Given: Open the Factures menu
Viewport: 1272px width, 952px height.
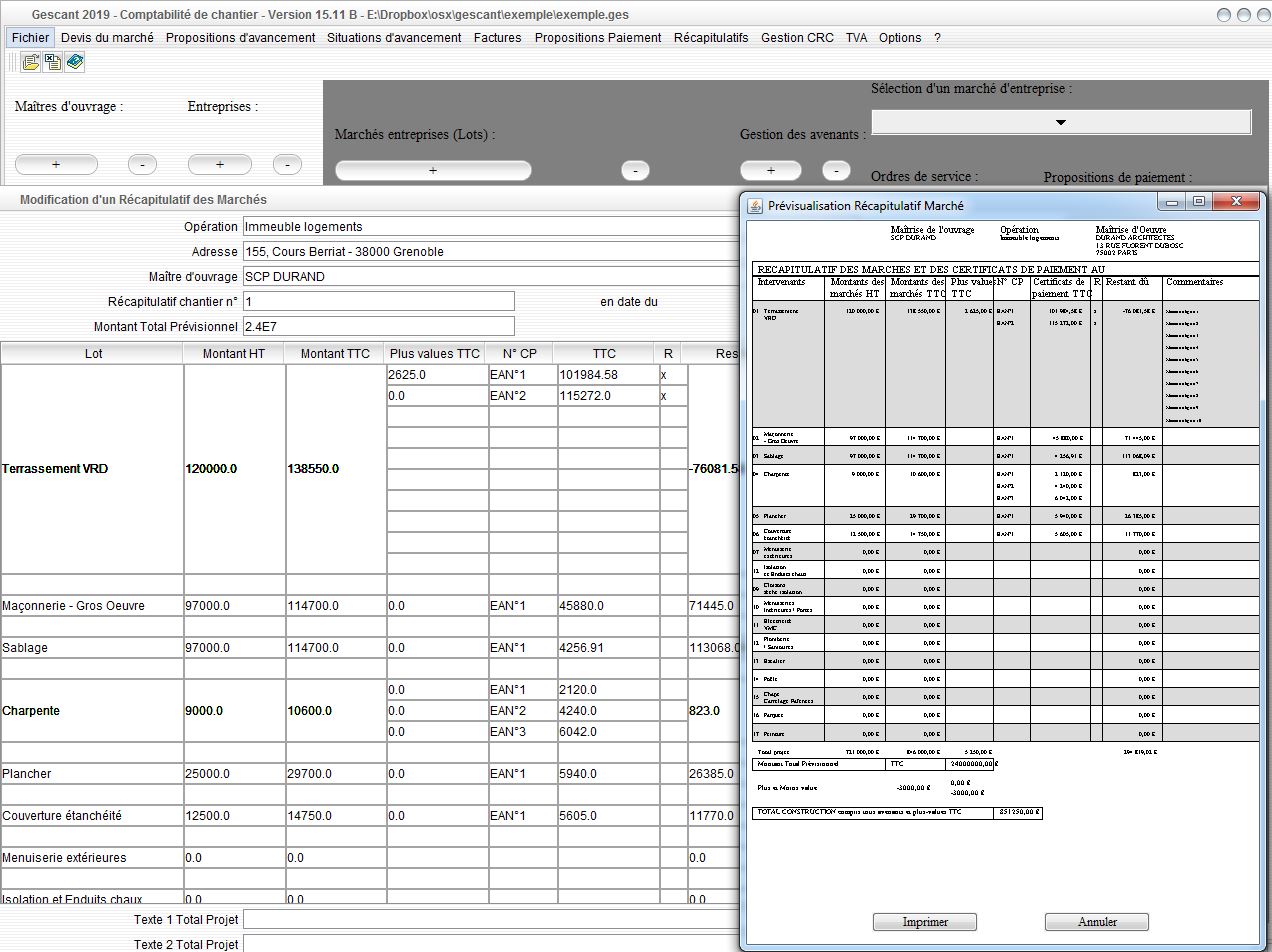Looking at the screenshot, I should [498, 38].
